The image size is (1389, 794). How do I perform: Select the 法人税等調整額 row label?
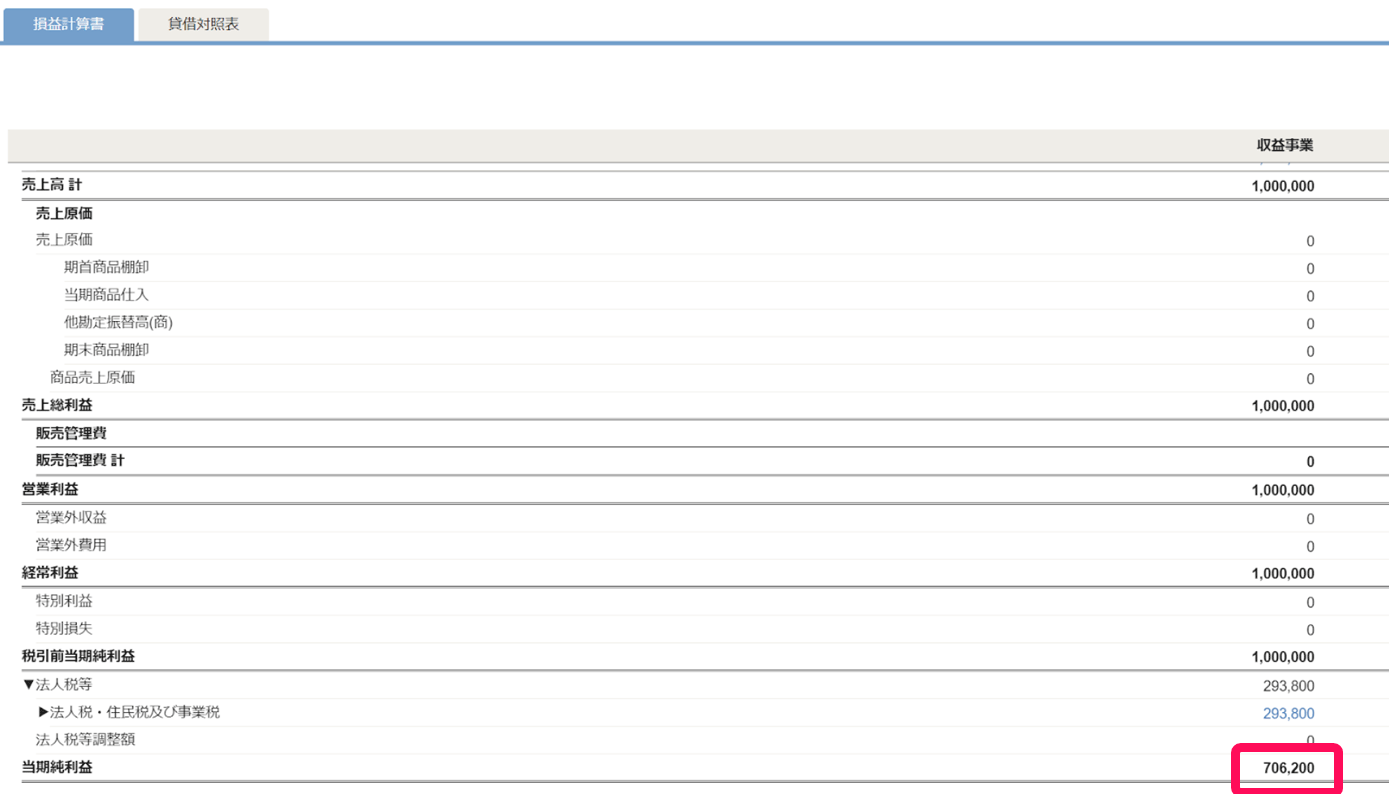tap(85, 740)
